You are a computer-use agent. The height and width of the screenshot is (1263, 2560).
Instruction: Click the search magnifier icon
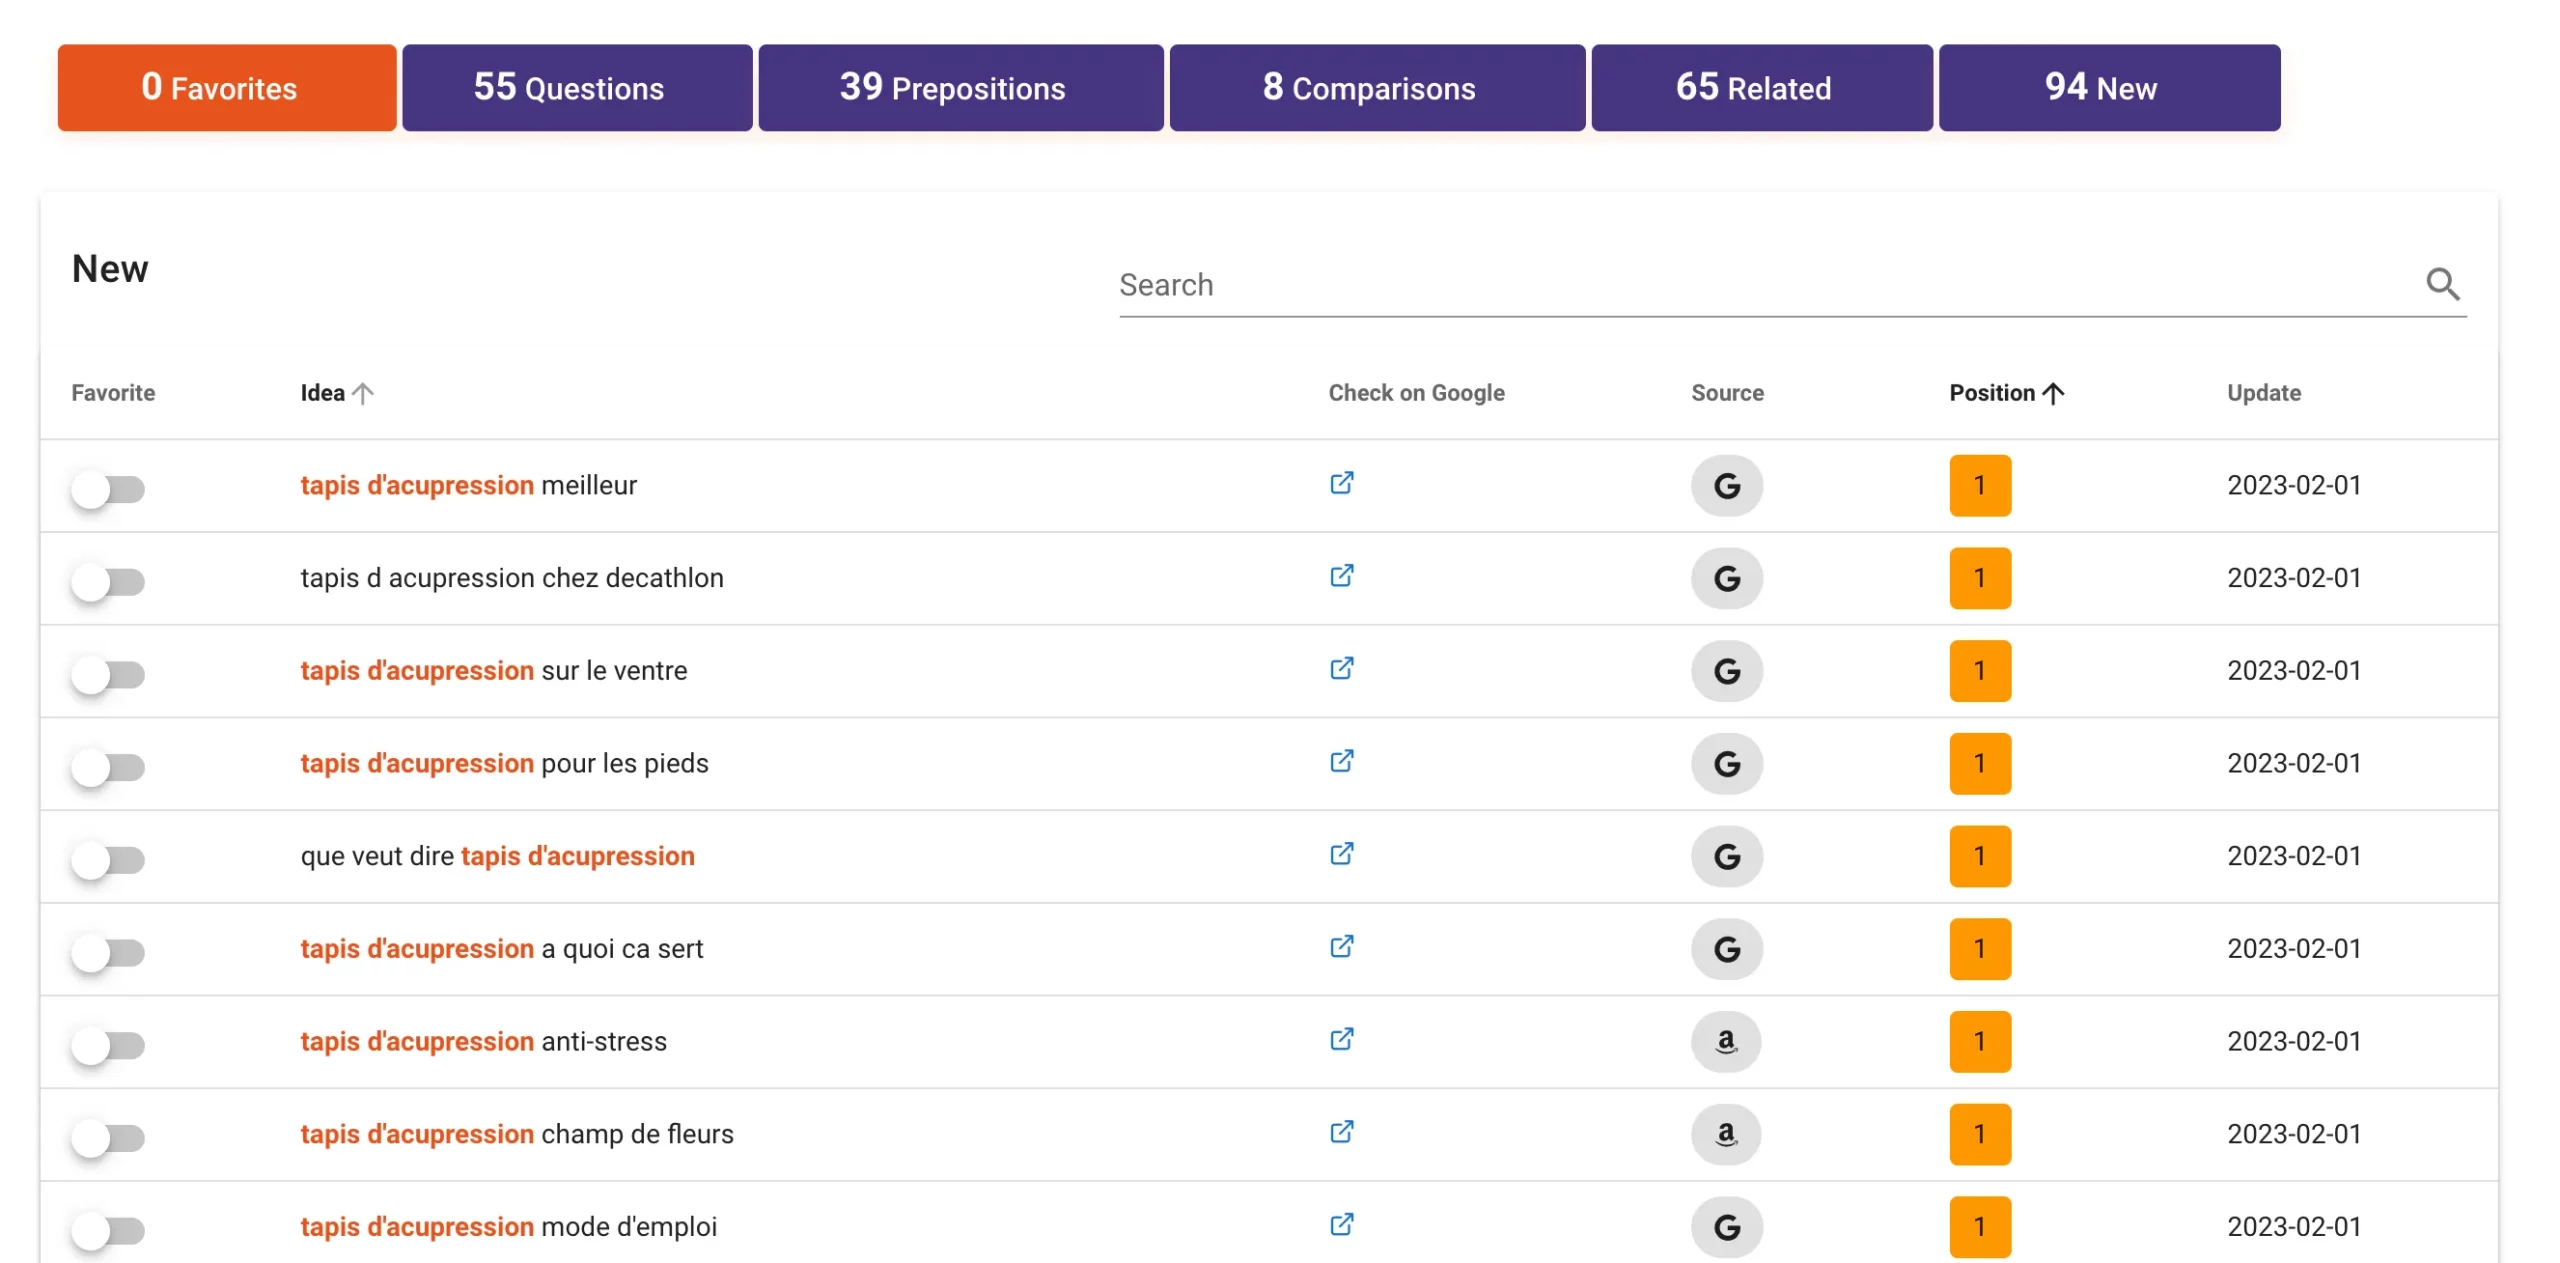(2442, 285)
